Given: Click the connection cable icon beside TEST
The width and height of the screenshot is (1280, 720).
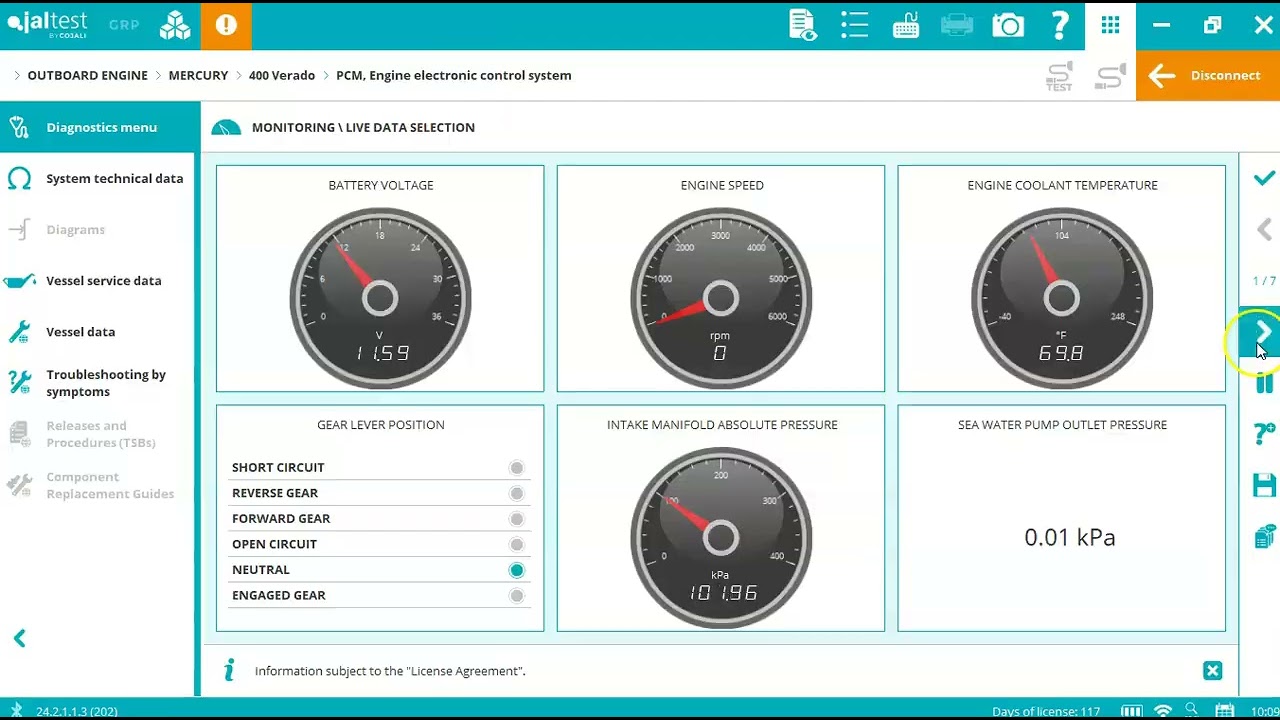Looking at the screenshot, I should (1110, 76).
